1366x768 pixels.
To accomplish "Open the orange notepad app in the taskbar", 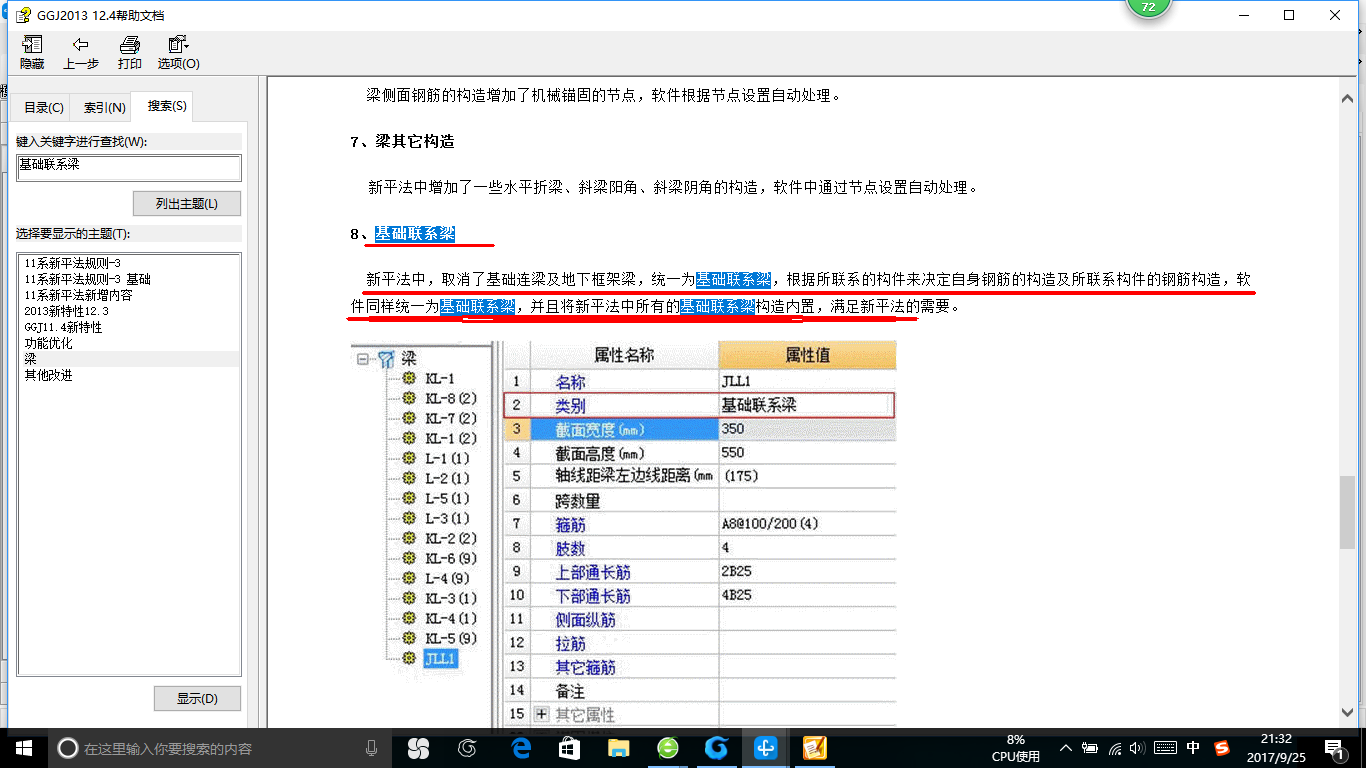I will coord(815,748).
